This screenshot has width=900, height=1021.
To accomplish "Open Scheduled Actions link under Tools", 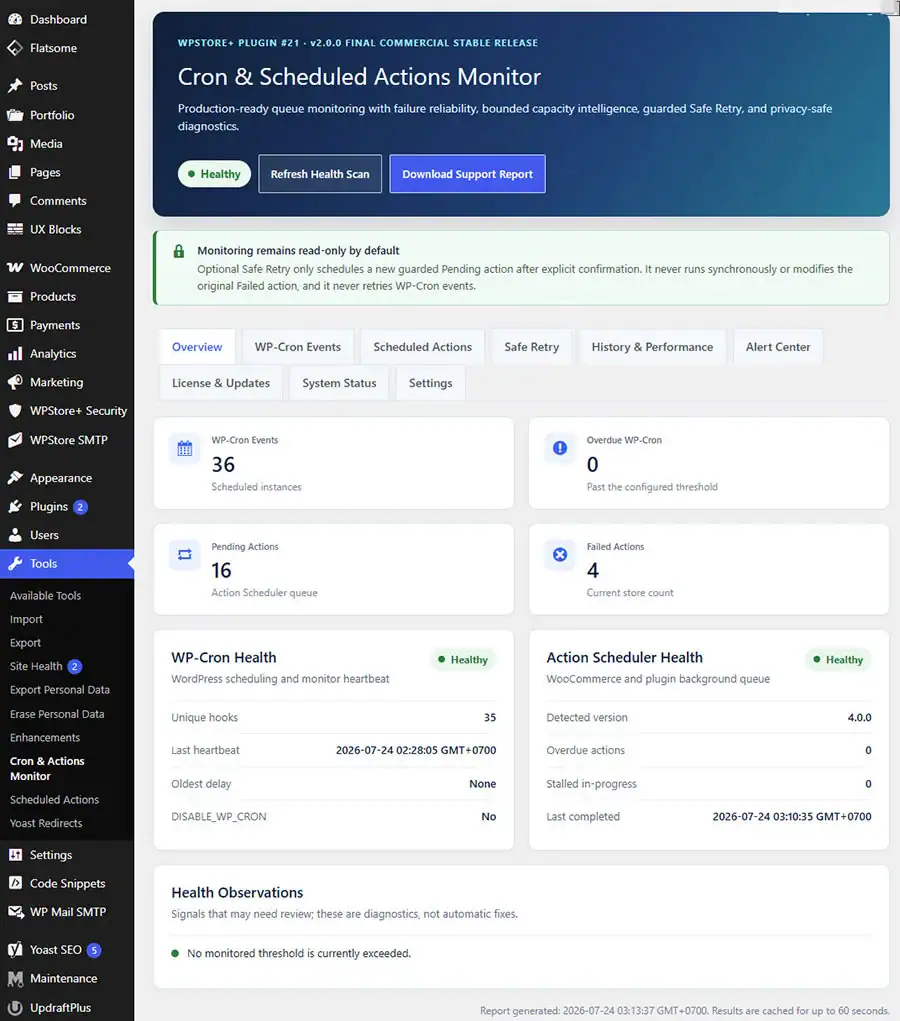I will (54, 800).
